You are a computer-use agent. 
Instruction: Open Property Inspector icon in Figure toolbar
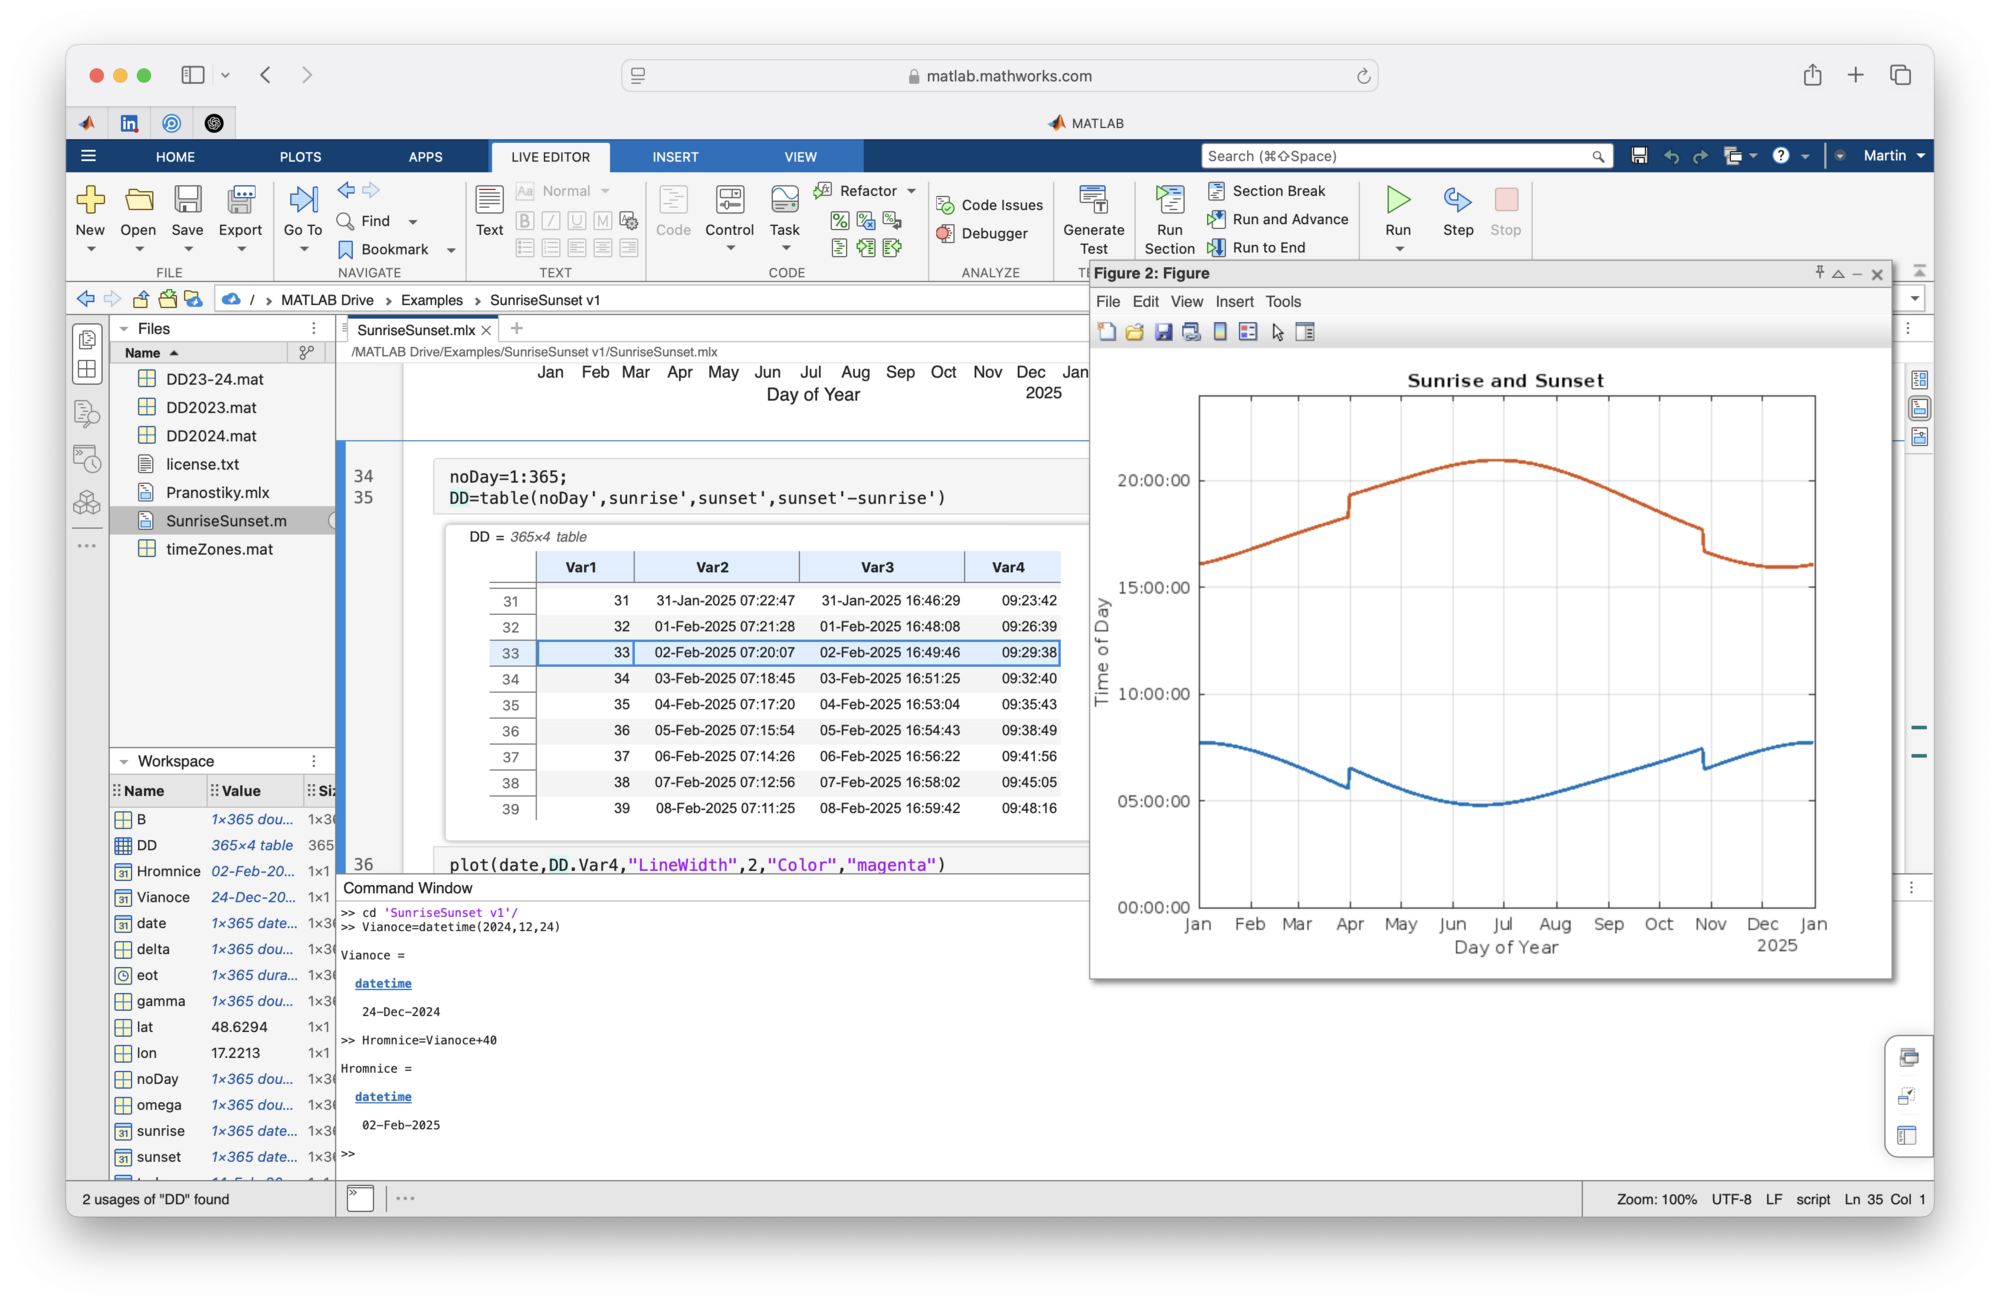(x=1305, y=332)
